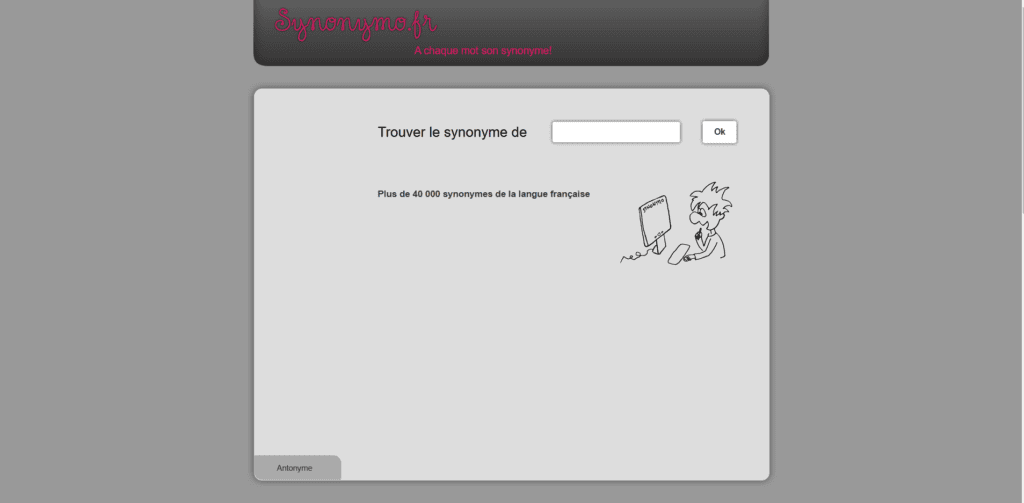Click the Synonymo.fr cursive logo

pos(355,24)
